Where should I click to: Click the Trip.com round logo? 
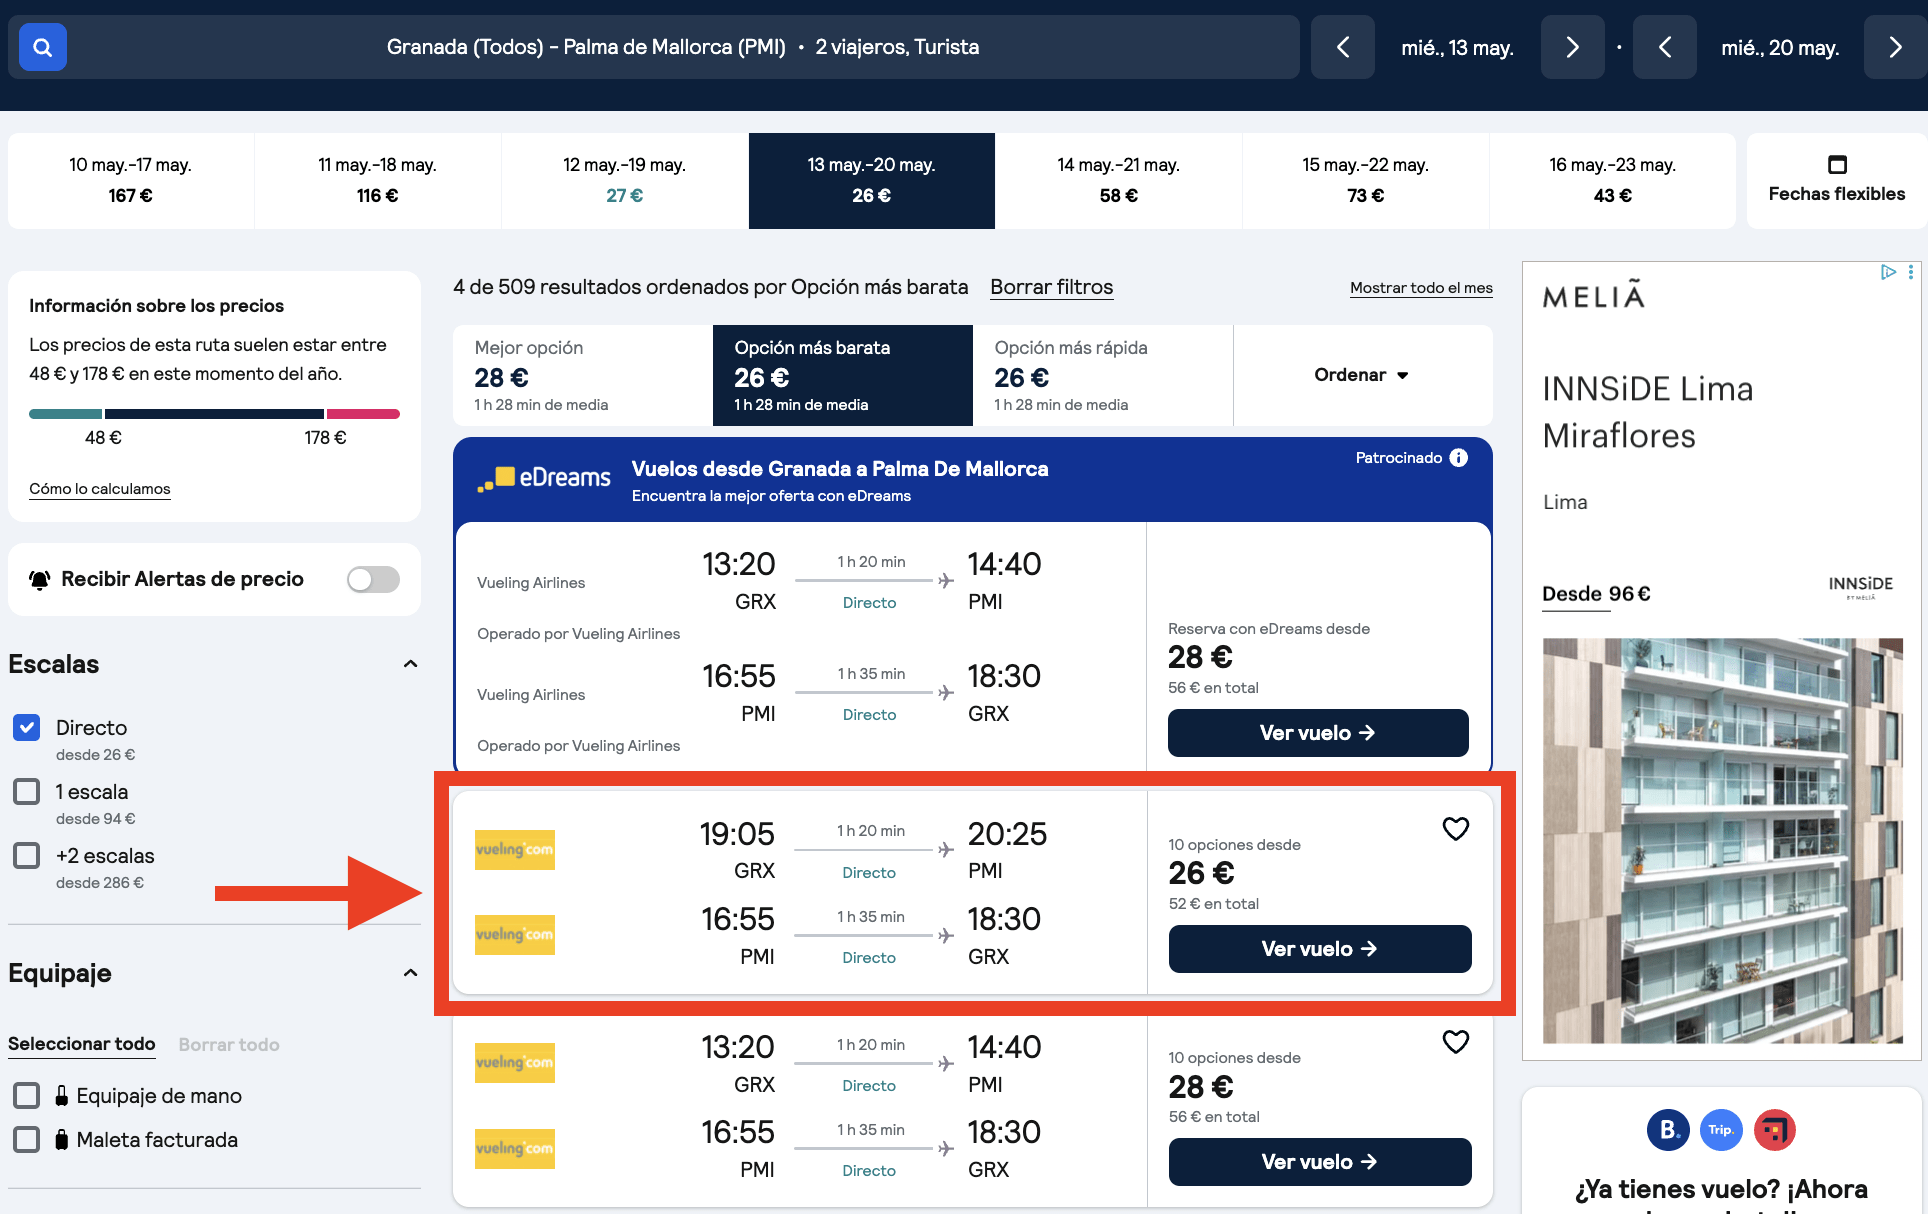click(x=1721, y=1130)
